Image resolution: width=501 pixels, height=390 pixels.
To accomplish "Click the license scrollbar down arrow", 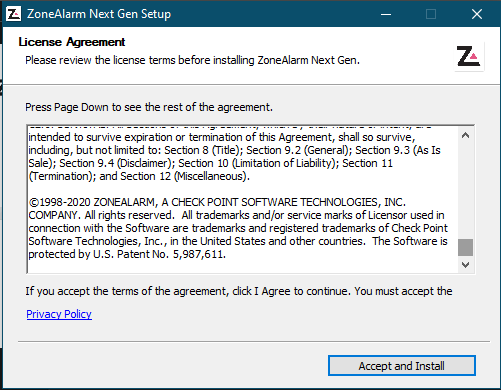I will pos(465,265).
